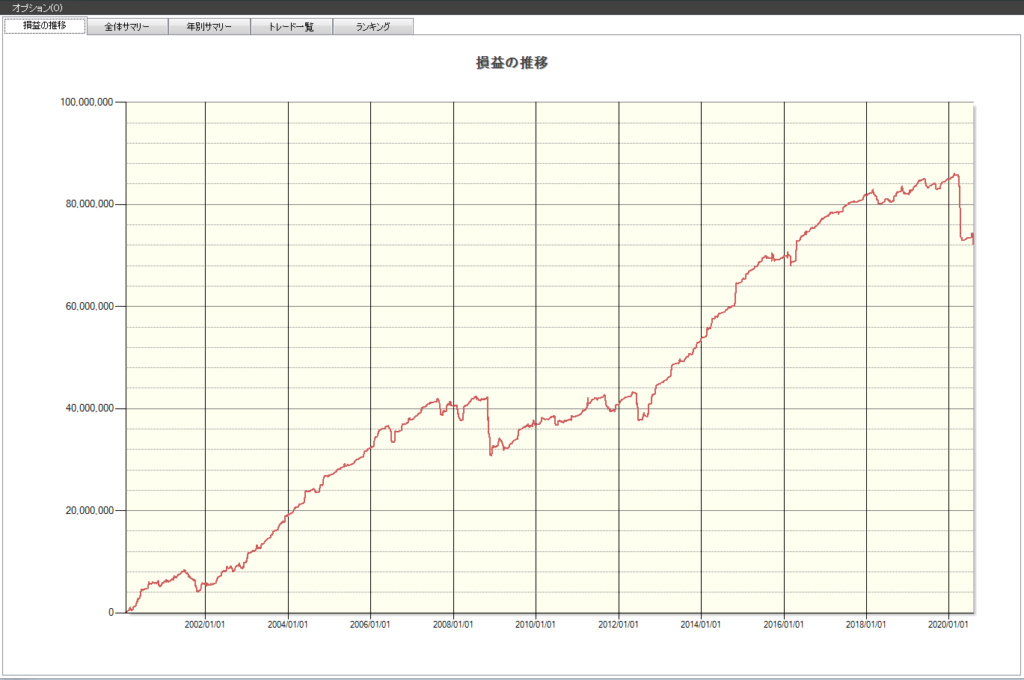1024x680 pixels.
Task: Click the 2012/01/01 x-axis label
Action: pos(618,624)
